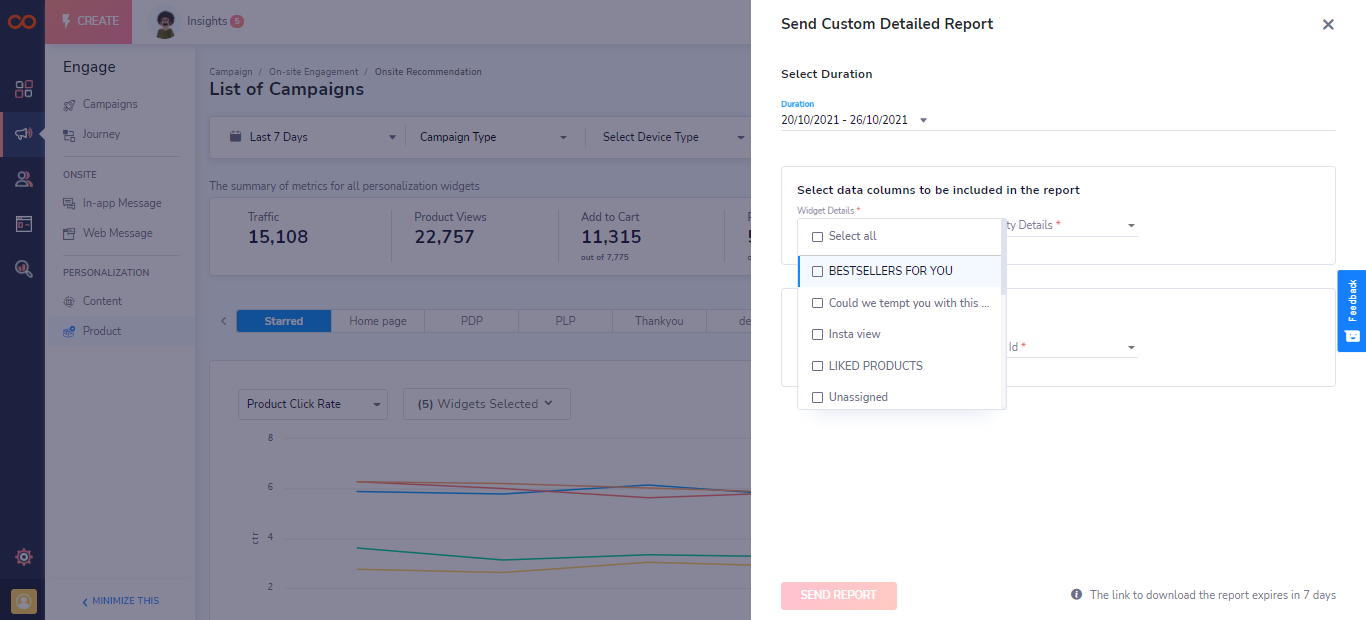Click the Content globe icon
Image resolution: width=1366 pixels, height=620 pixels.
click(69, 302)
